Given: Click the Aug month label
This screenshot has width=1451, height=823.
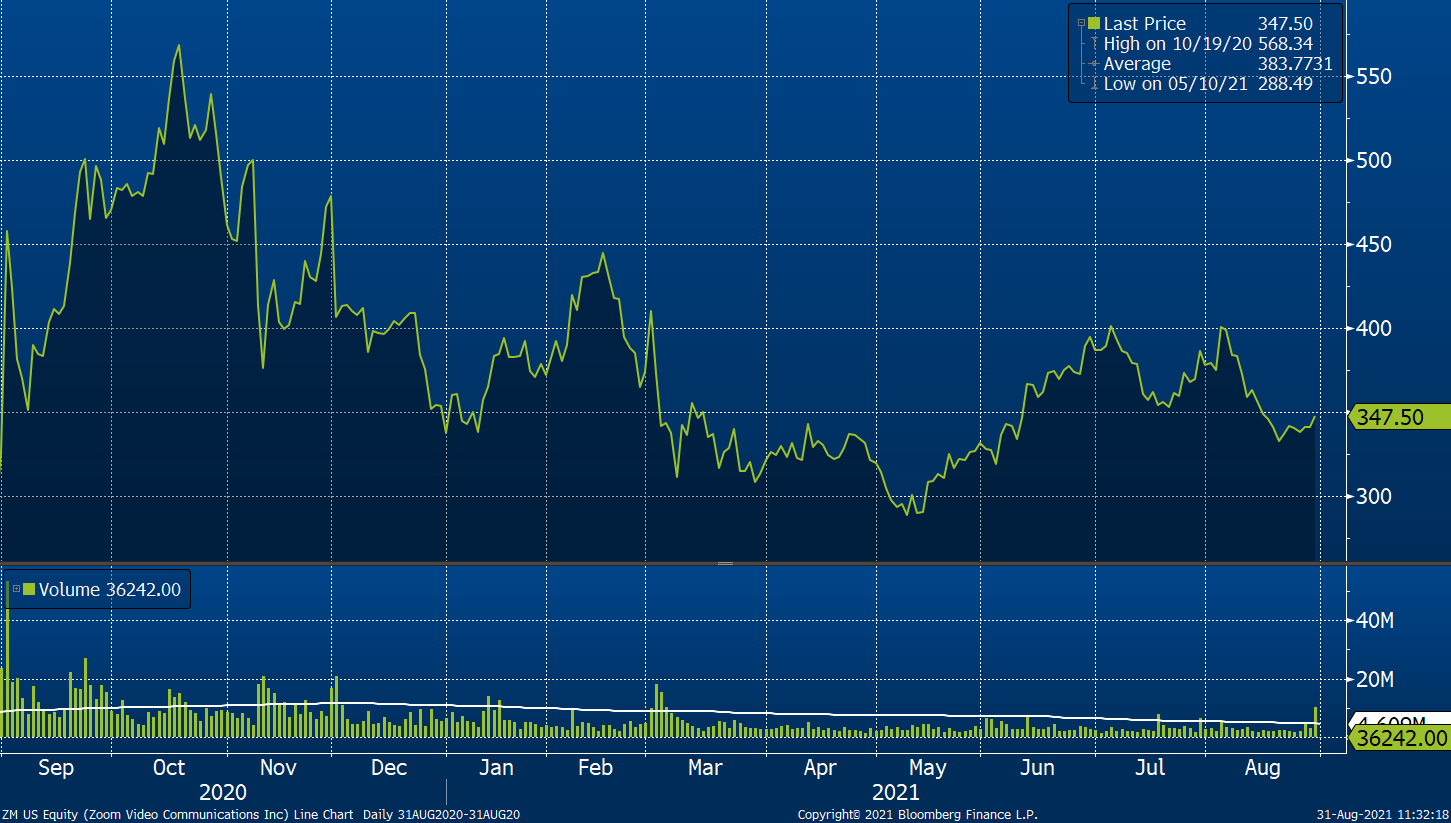Looking at the screenshot, I should click(x=1263, y=768).
